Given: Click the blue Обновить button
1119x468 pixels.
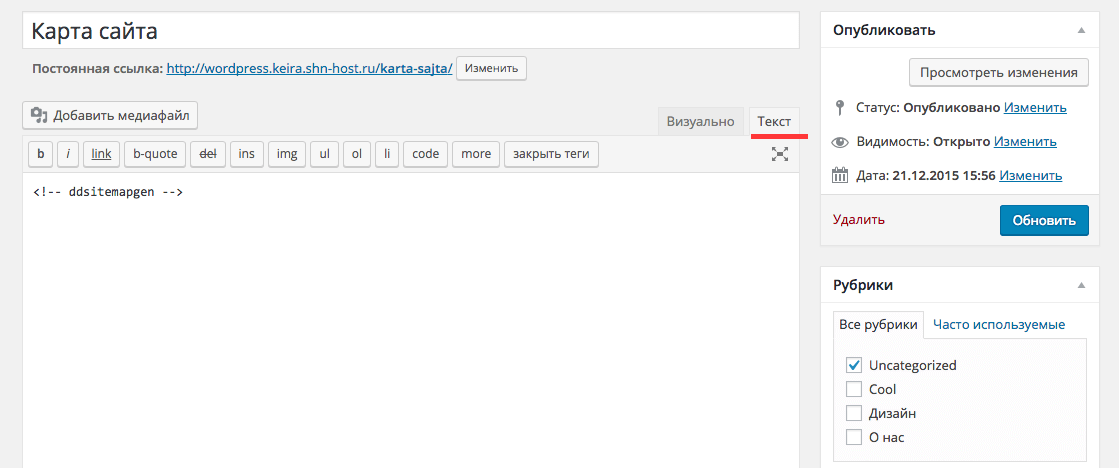Looking at the screenshot, I should pyautogui.click(x=1043, y=221).
